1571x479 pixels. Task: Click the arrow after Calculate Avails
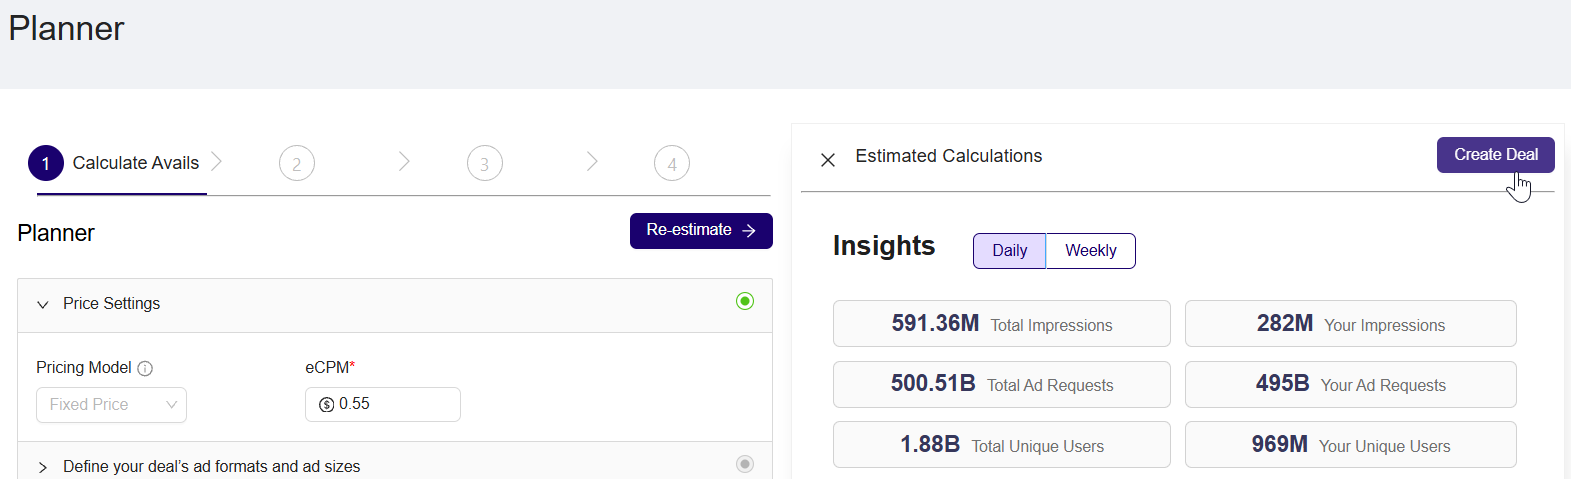click(x=217, y=161)
